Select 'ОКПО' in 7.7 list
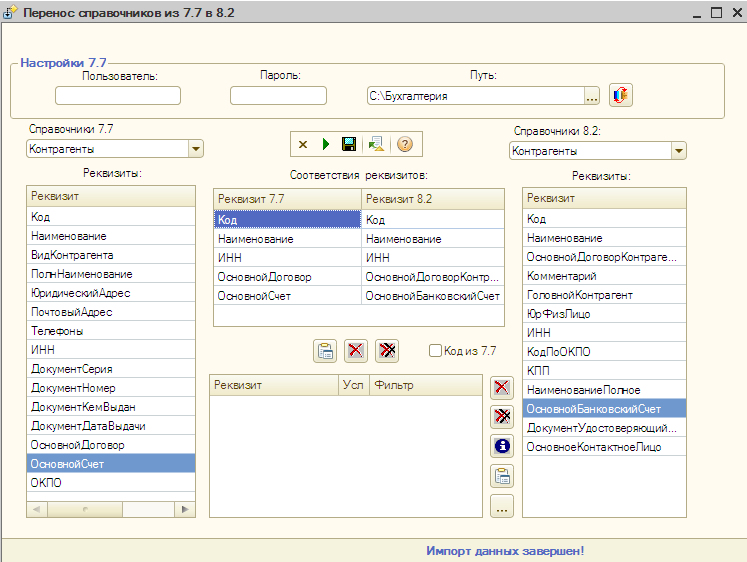 coord(111,483)
